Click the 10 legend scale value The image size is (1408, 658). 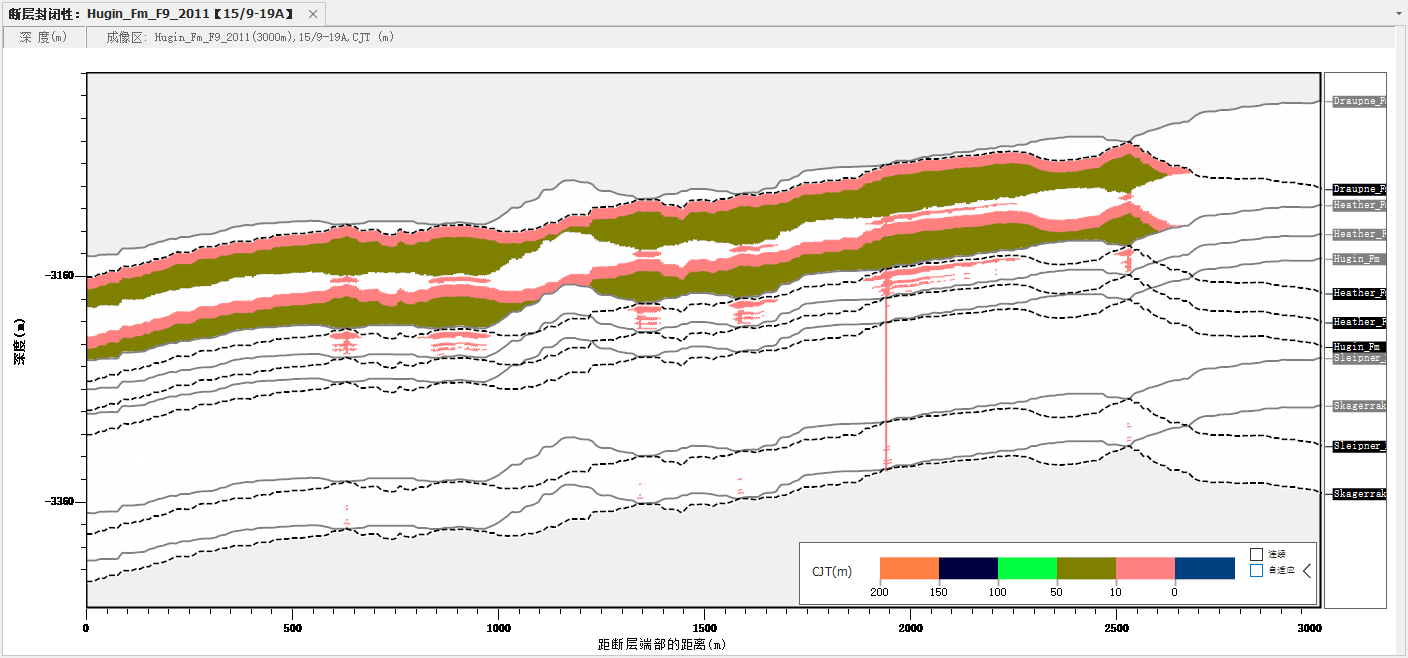1116,592
